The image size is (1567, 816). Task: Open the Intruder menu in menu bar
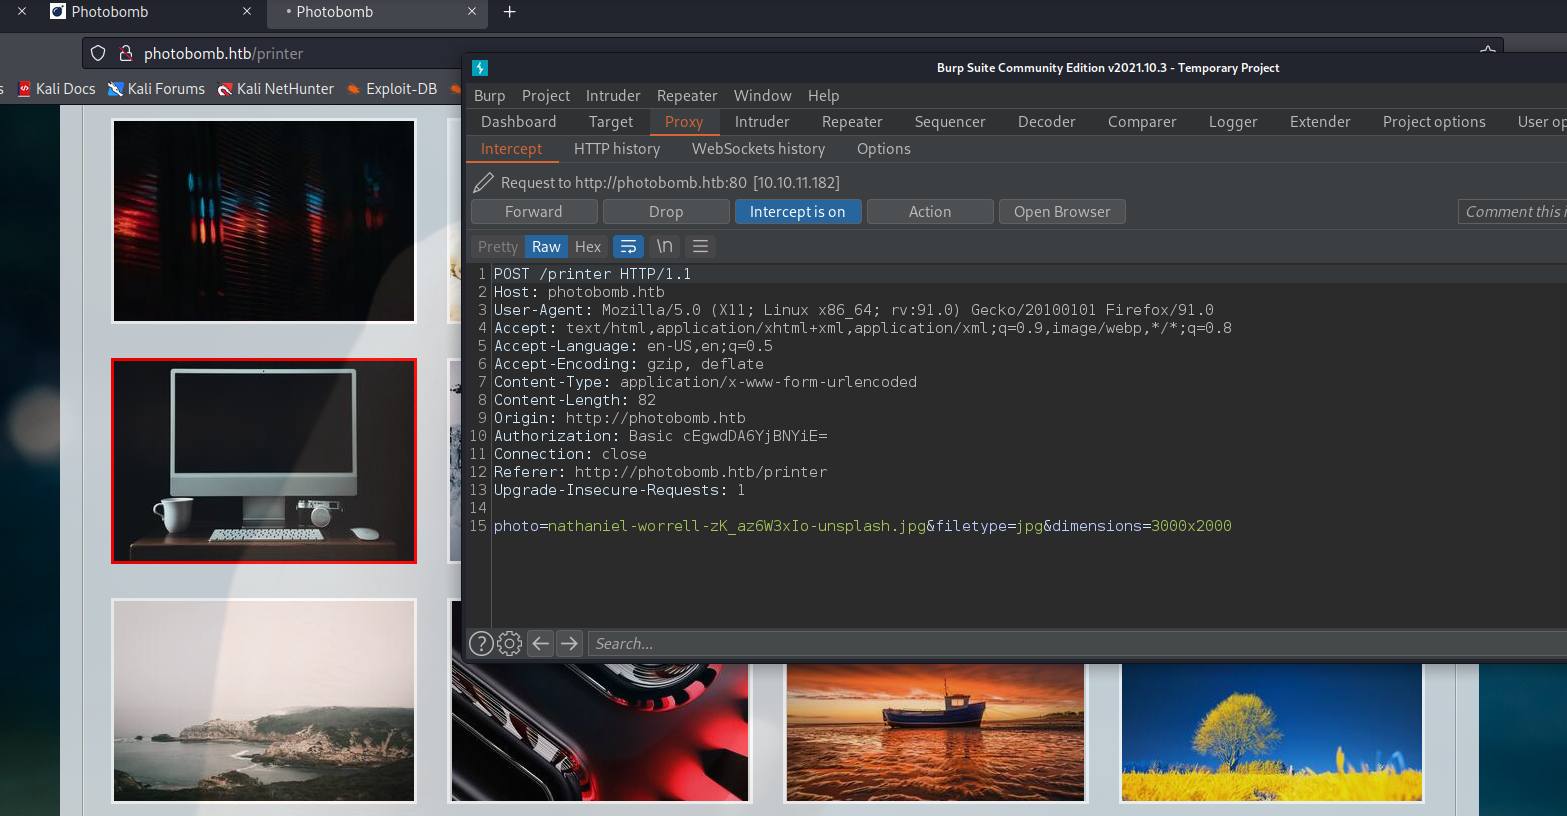[x=613, y=96]
